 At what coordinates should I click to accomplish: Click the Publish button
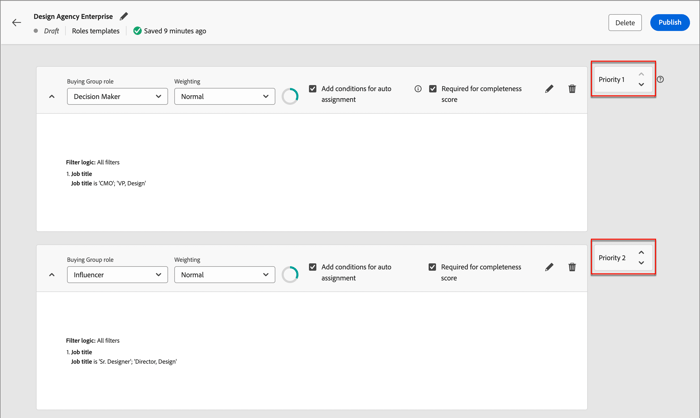tap(669, 22)
